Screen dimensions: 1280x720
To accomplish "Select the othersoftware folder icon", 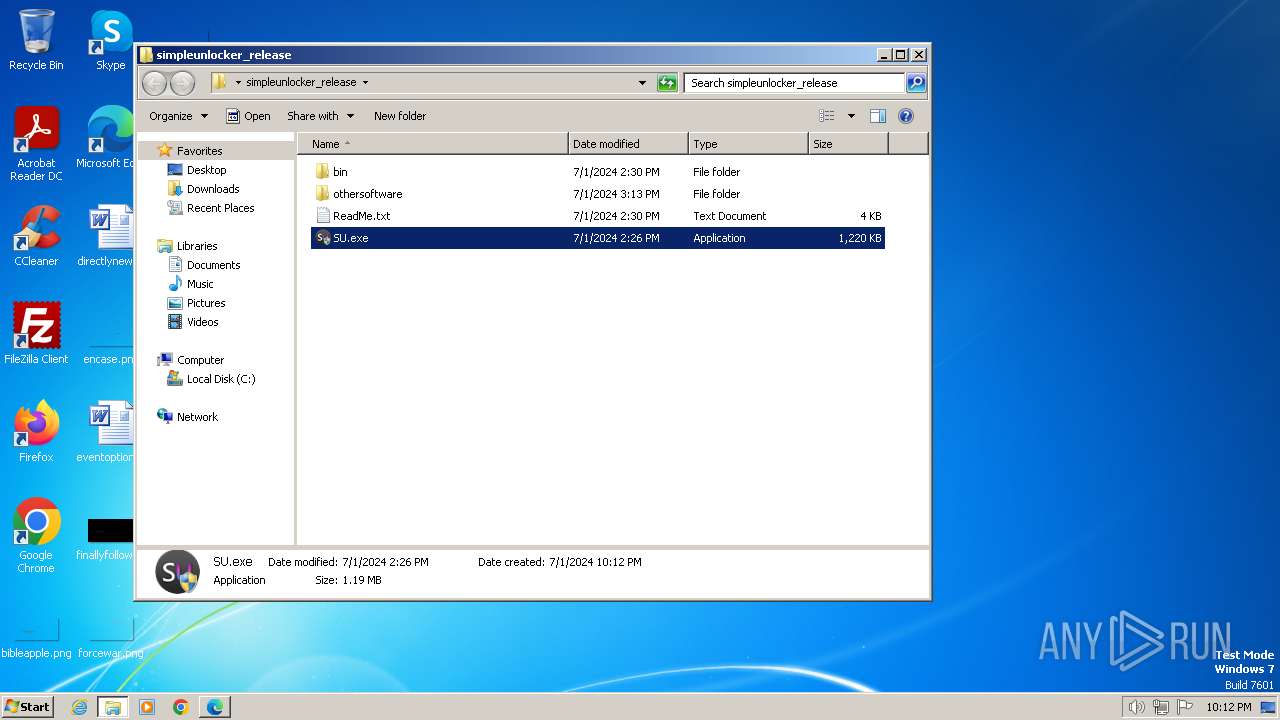I will tap(322, 194).
